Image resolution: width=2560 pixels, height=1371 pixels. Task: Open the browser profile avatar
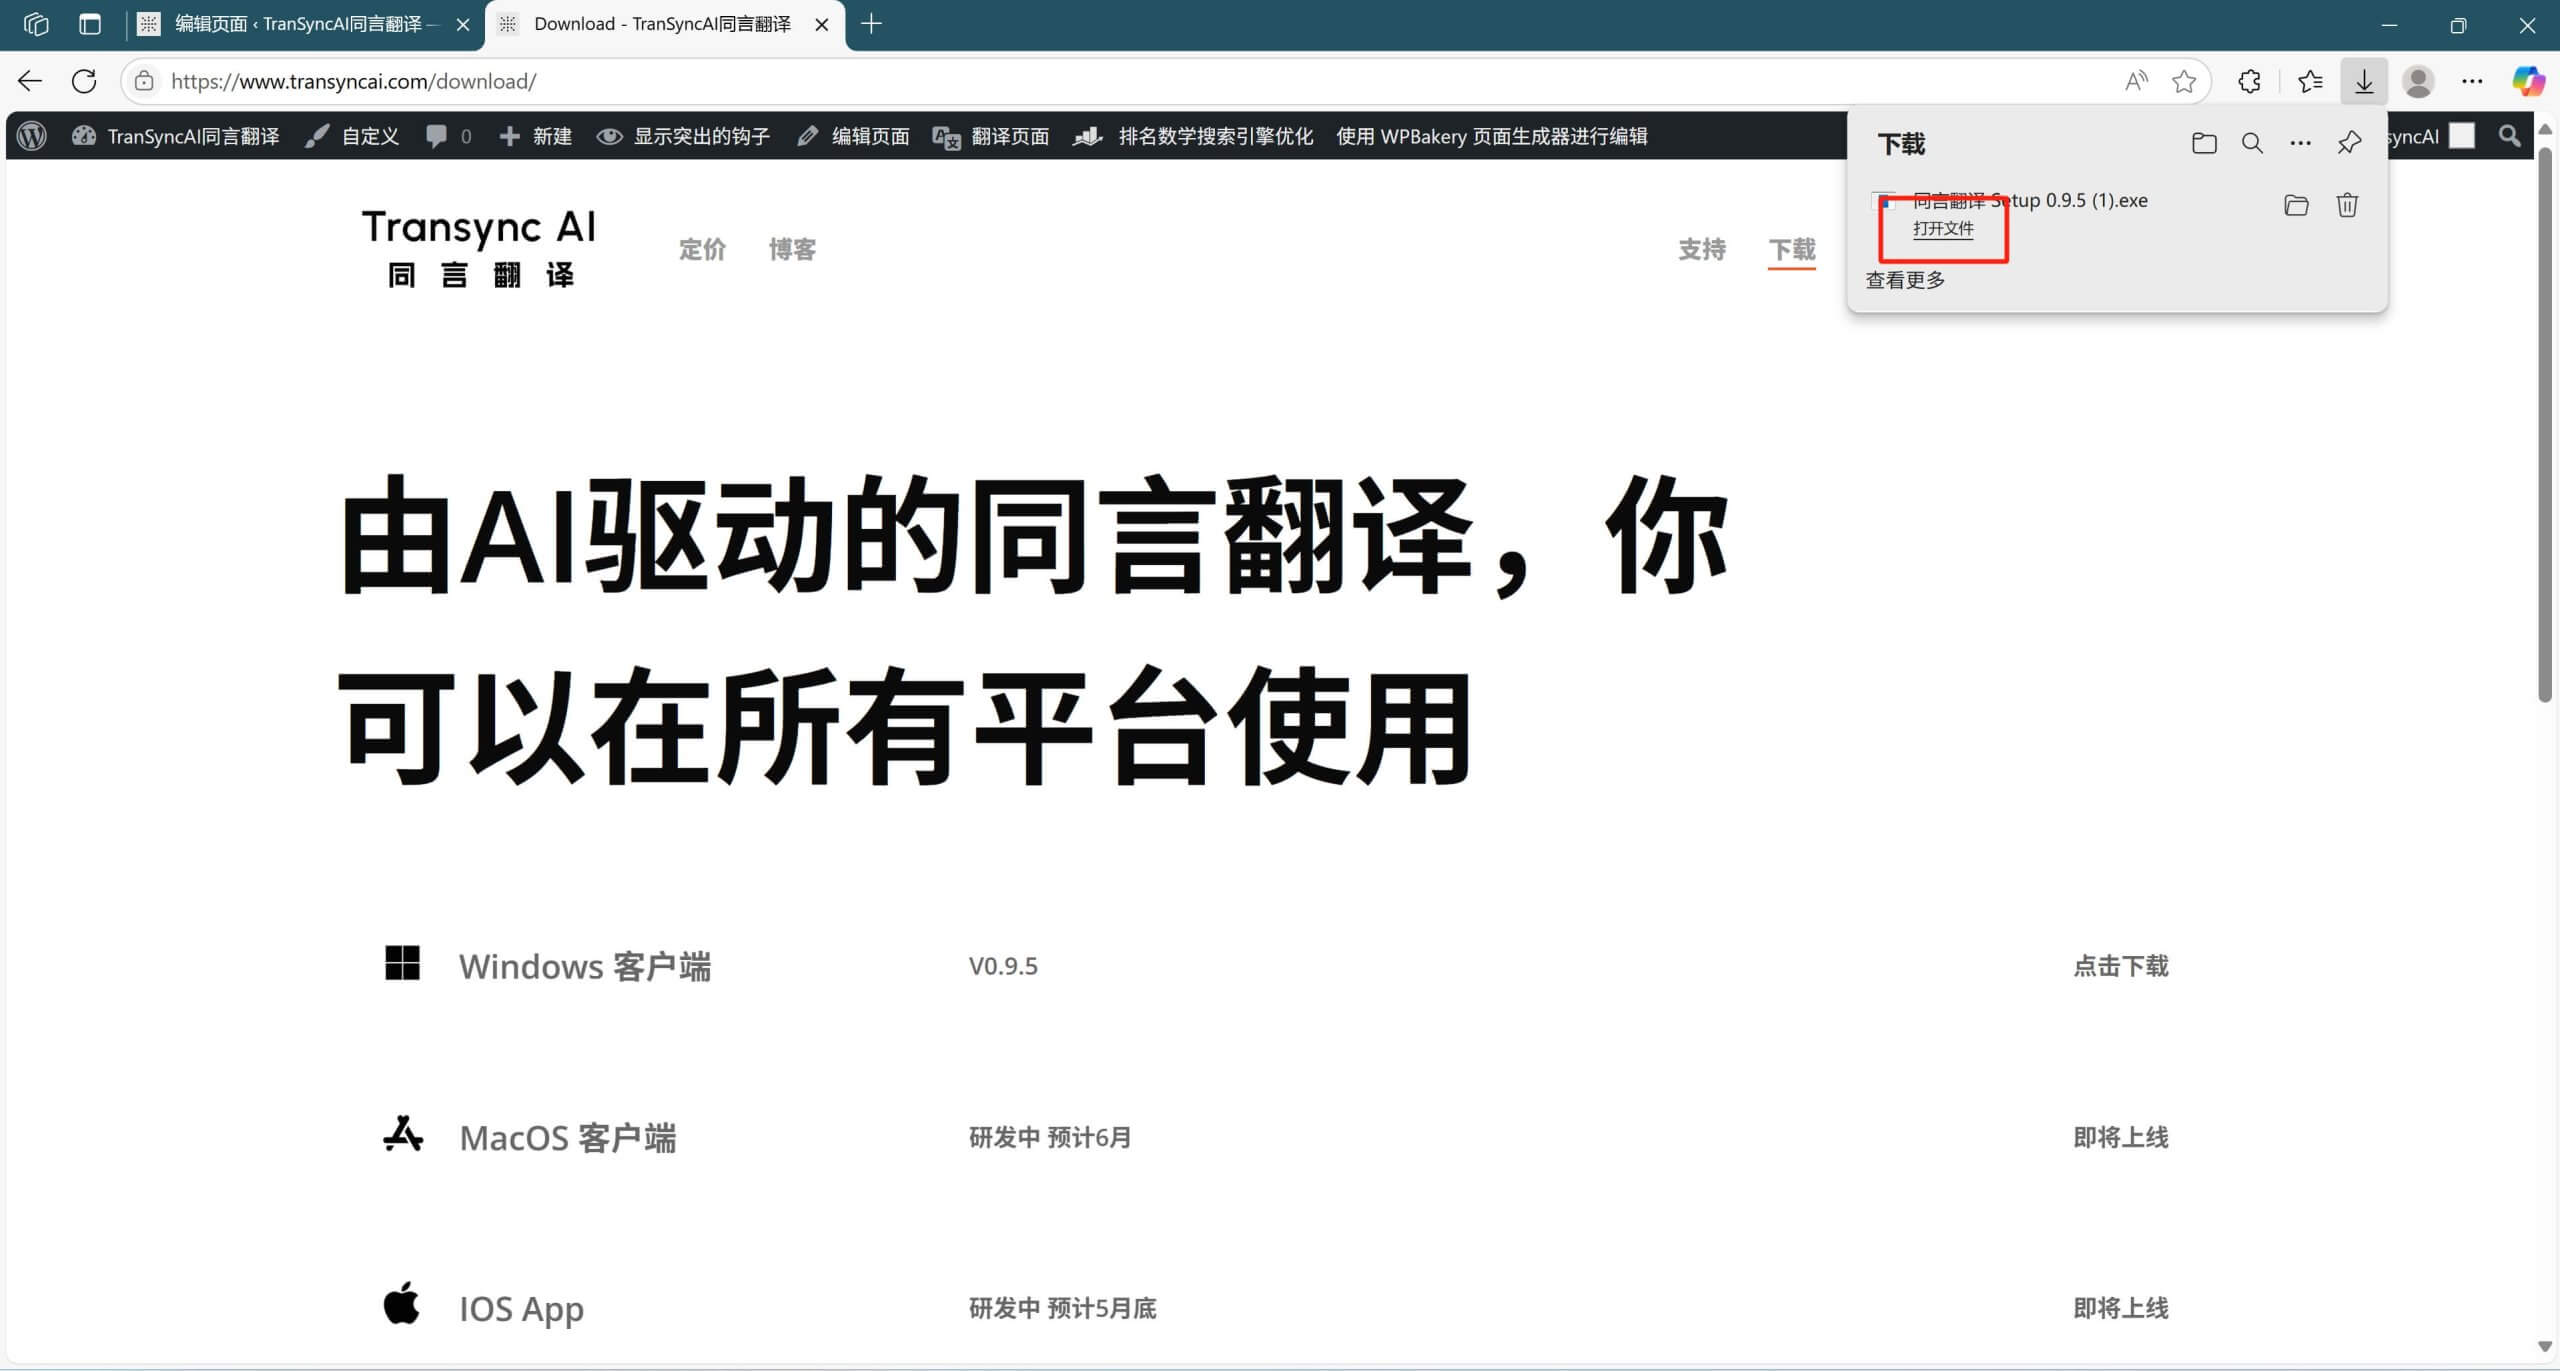click(x=2418, y=81)
